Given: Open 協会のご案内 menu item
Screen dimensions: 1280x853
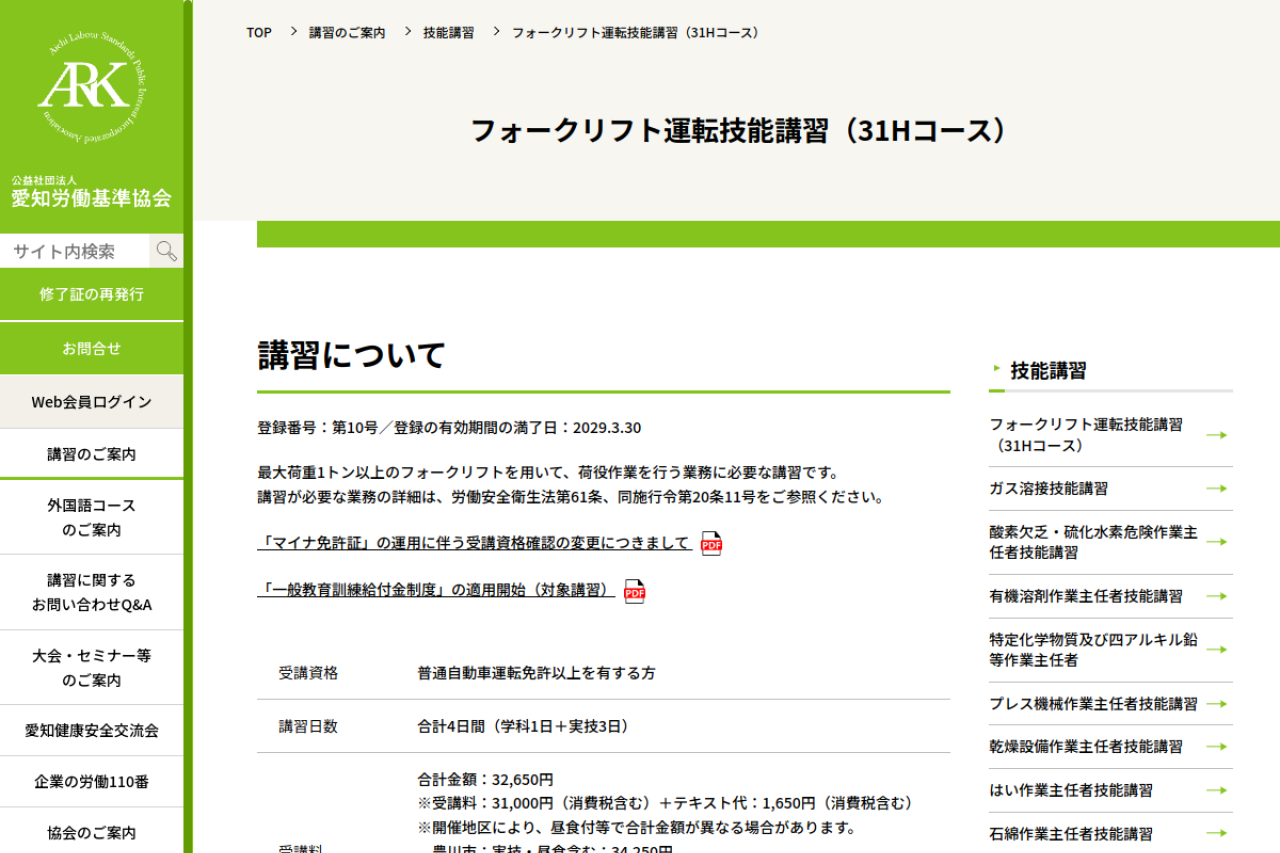Looking at the screenshot, I should tap(92, 832).
